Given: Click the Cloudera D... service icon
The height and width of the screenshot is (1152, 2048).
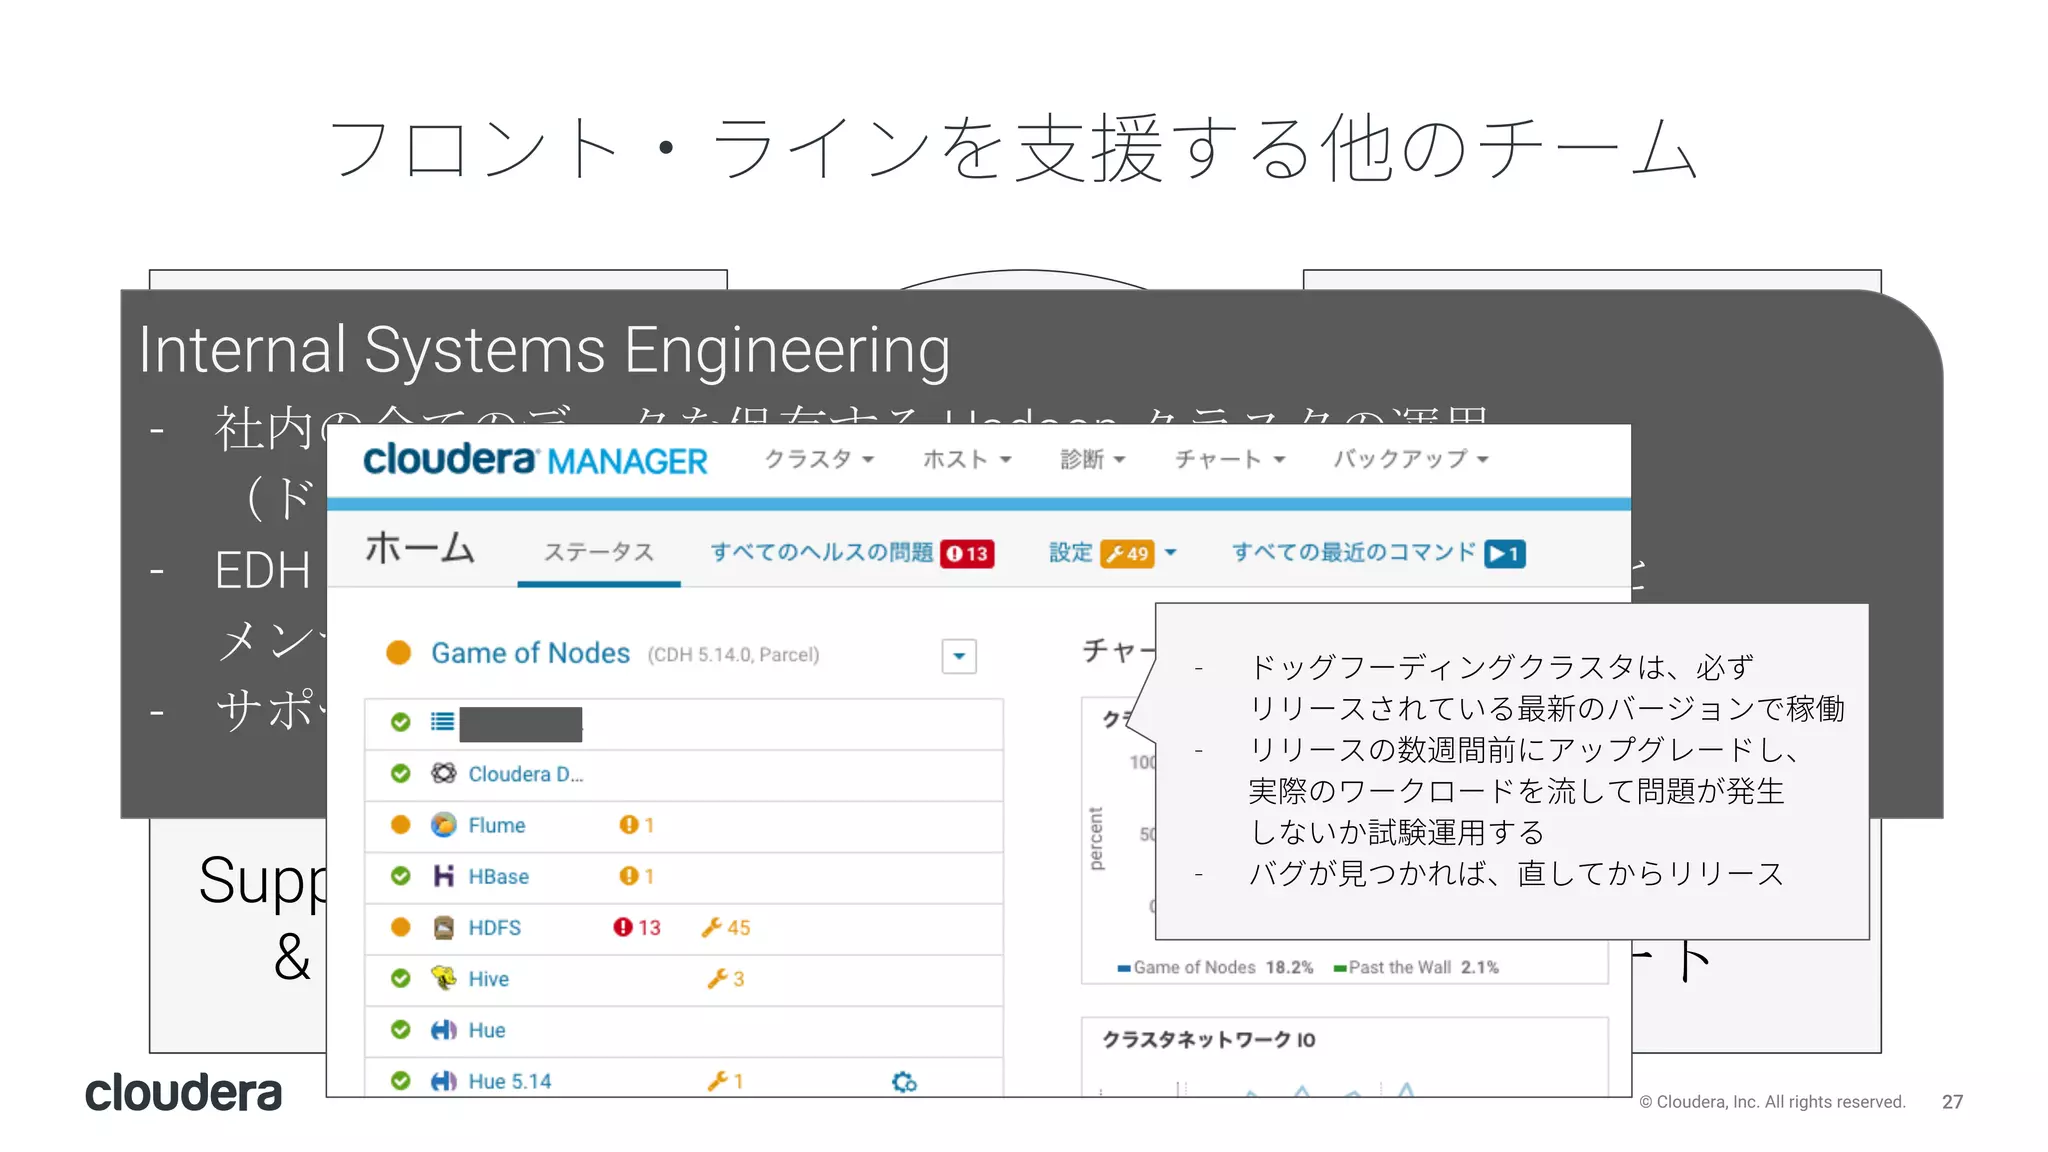Looking at the screenshot, I should pyautogui.click(x=444, y=773).
